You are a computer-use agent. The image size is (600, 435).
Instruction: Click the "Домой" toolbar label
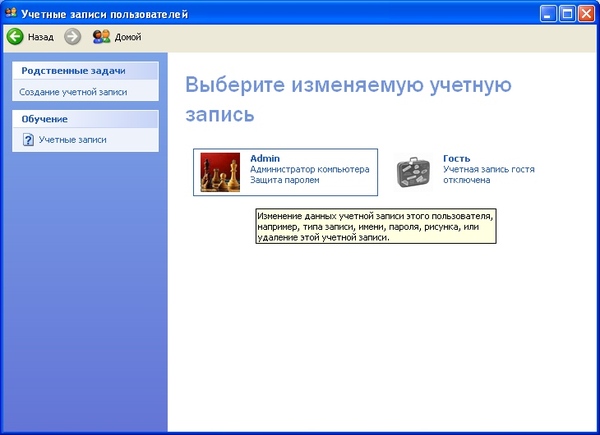tap(128, 37)
